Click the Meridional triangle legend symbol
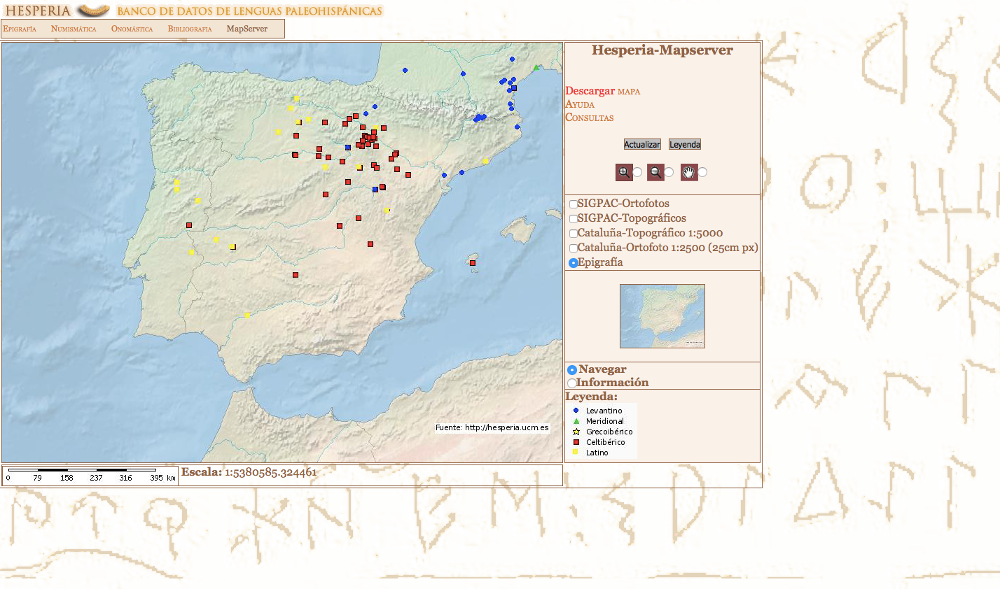Image resolution: width=1000 pixels, height=589 pixels. click(x=576, y=421)
